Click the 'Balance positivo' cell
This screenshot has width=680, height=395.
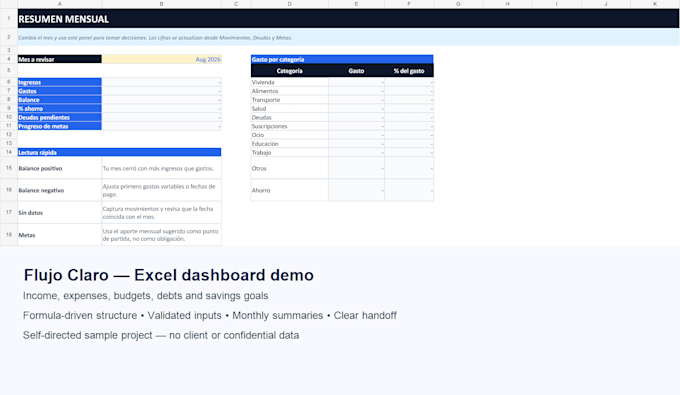[60, 168]
